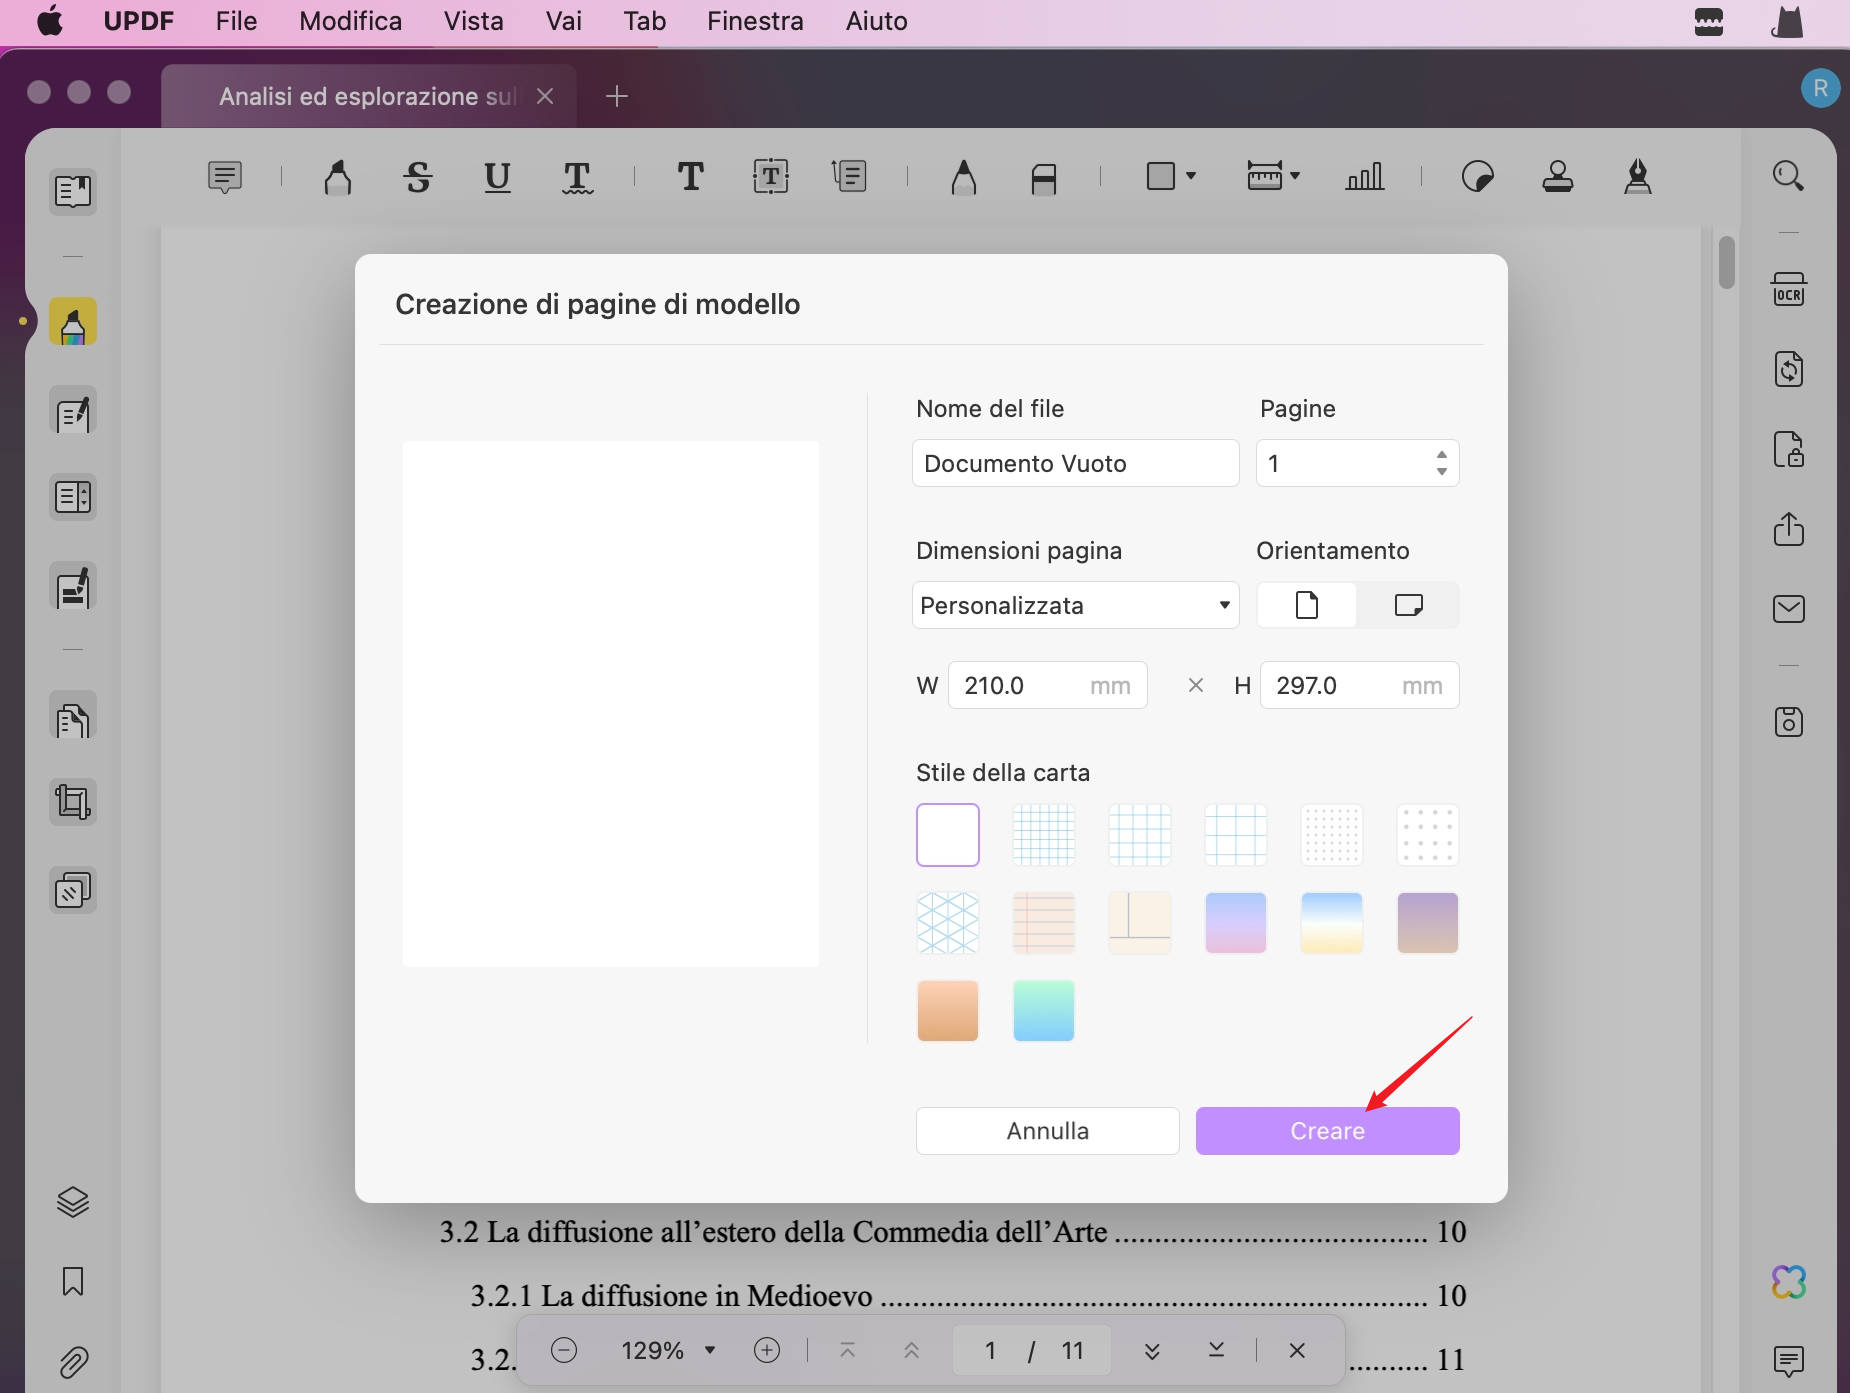
Task: Select the strikethrough tool
Action: (418, 177)
